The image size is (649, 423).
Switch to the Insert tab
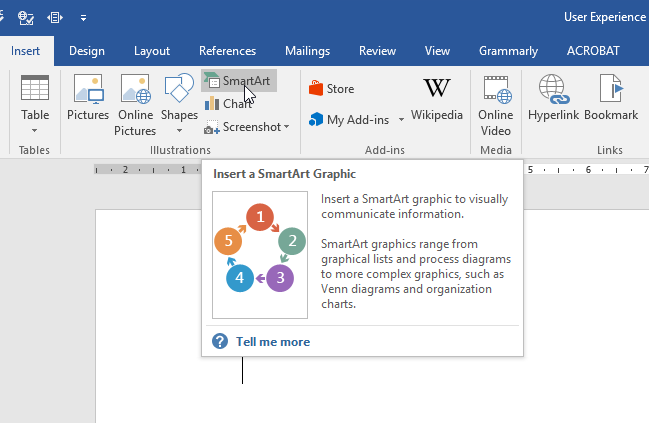[25, 51]
